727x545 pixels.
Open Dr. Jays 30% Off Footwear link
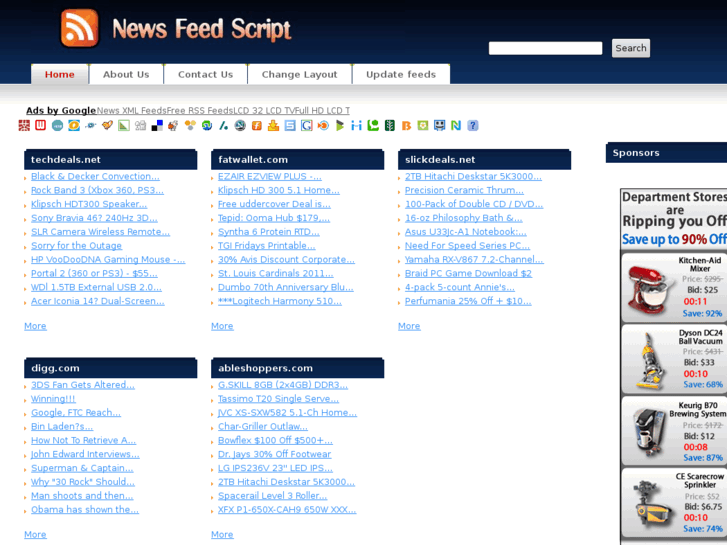(x=274, y=455)
